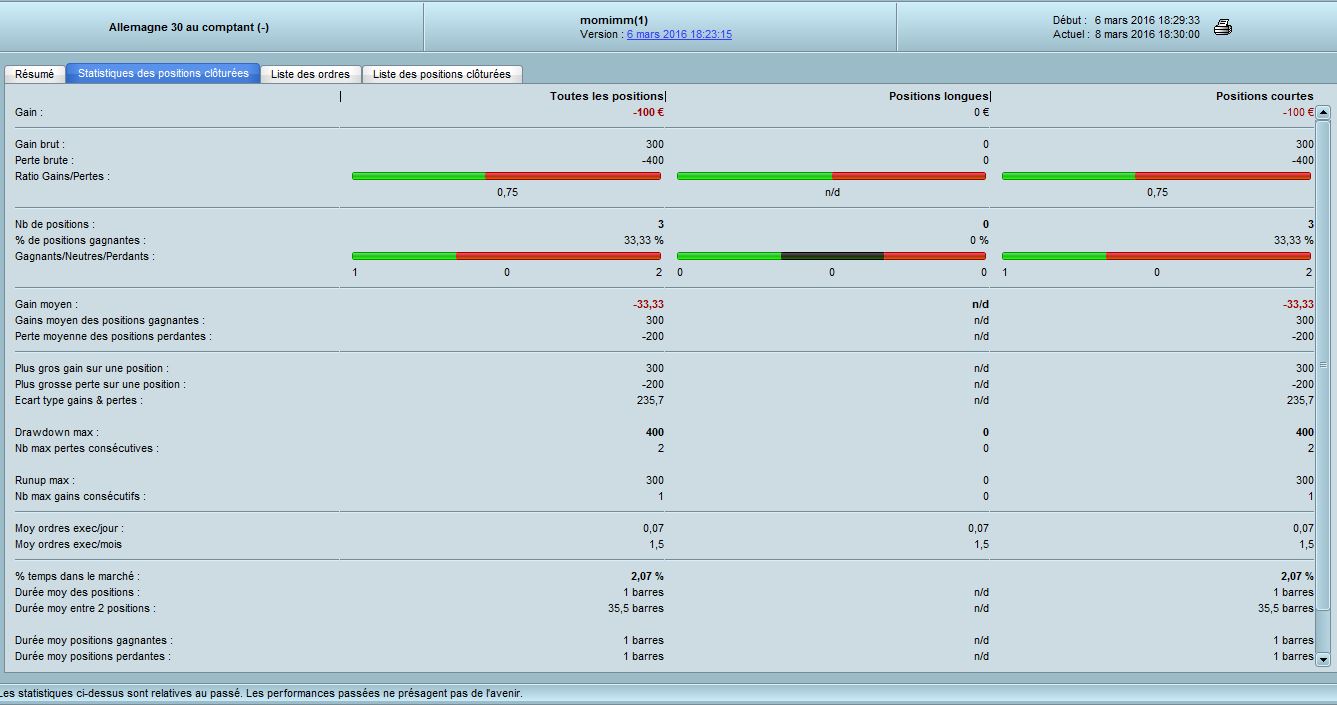Click the scrollbar up arrow
The image size is (1337, 705).
pyautogui.click(x=1323, y=113)
